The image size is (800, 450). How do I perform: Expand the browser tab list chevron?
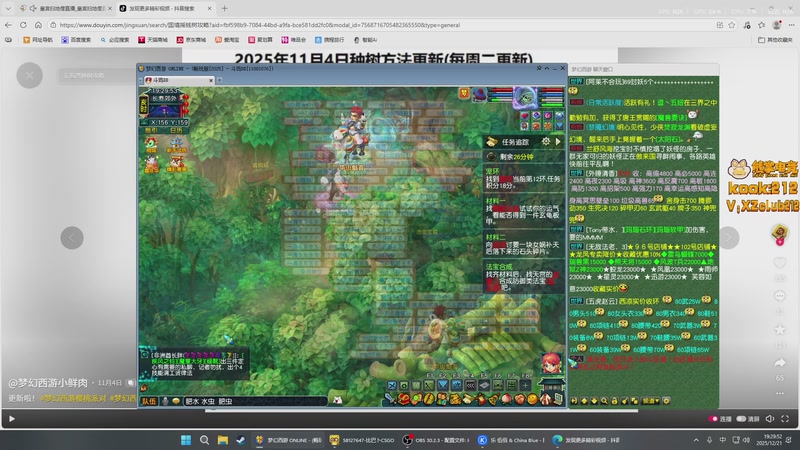8,8
